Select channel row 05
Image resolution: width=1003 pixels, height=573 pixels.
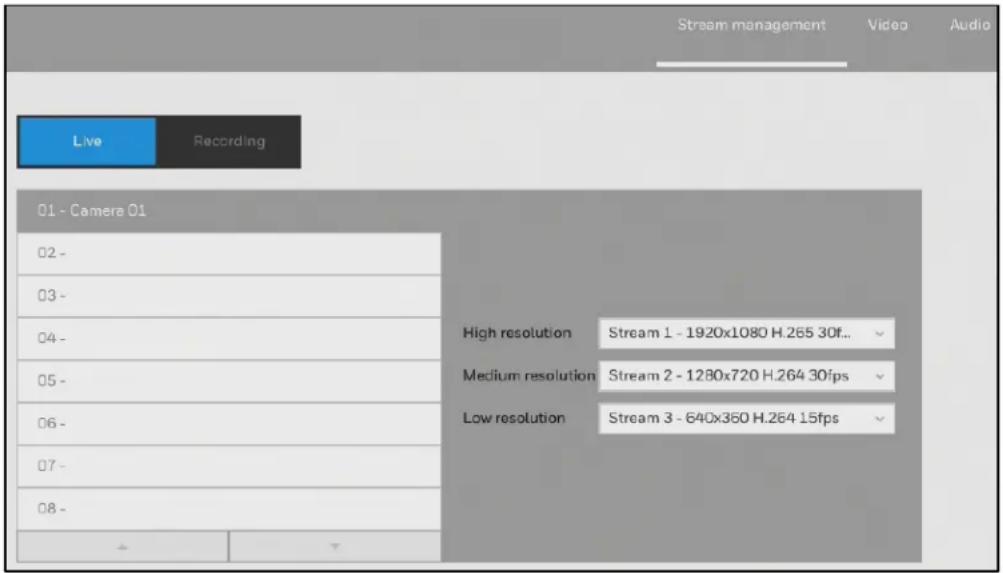(x=229, y=381)
